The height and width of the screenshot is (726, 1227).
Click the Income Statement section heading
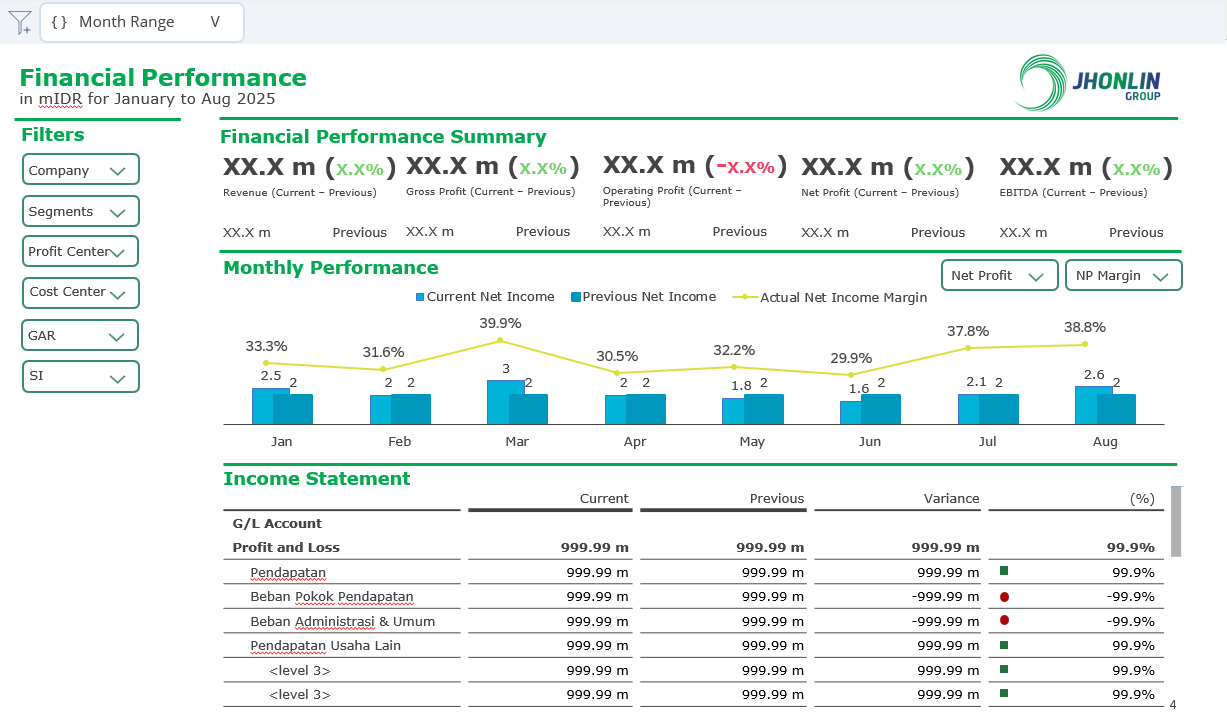click(317, 478)
